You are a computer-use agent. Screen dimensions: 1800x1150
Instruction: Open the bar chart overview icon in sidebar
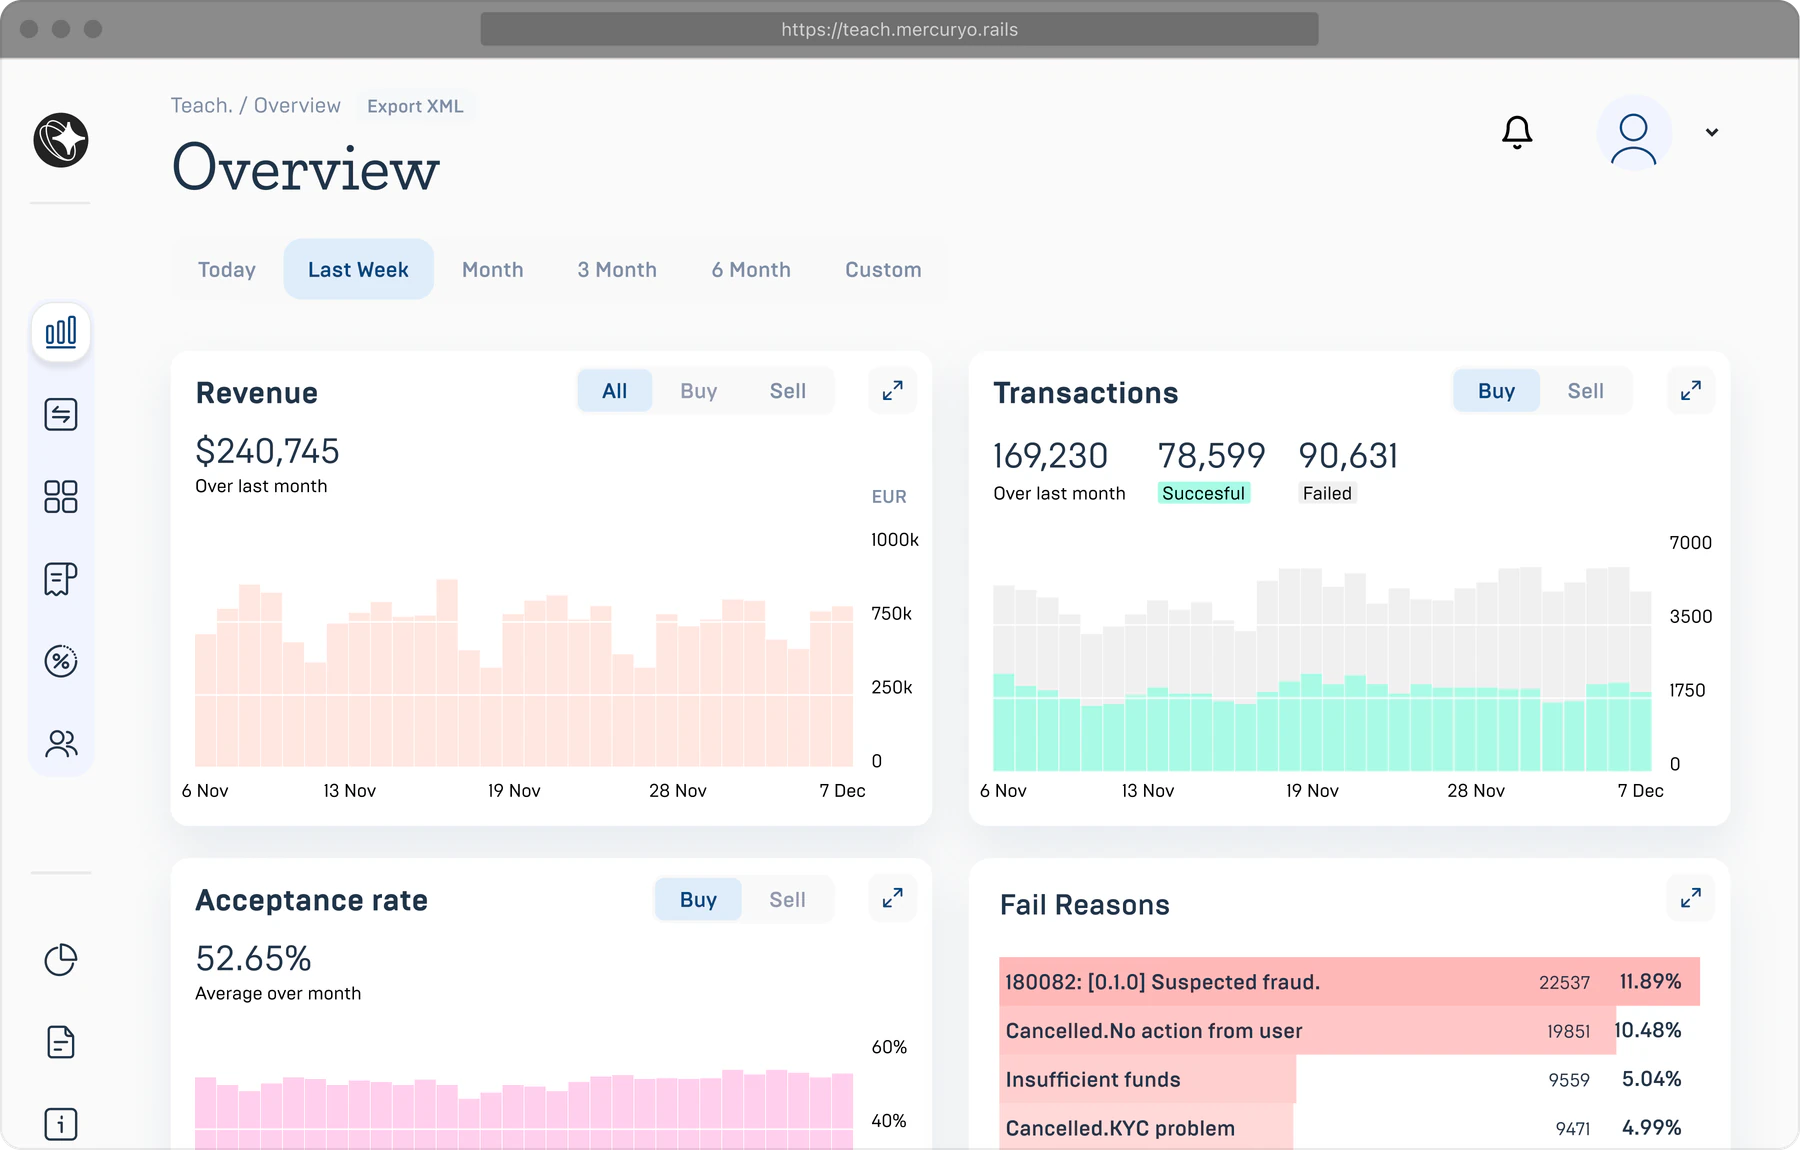pos(61,332)
